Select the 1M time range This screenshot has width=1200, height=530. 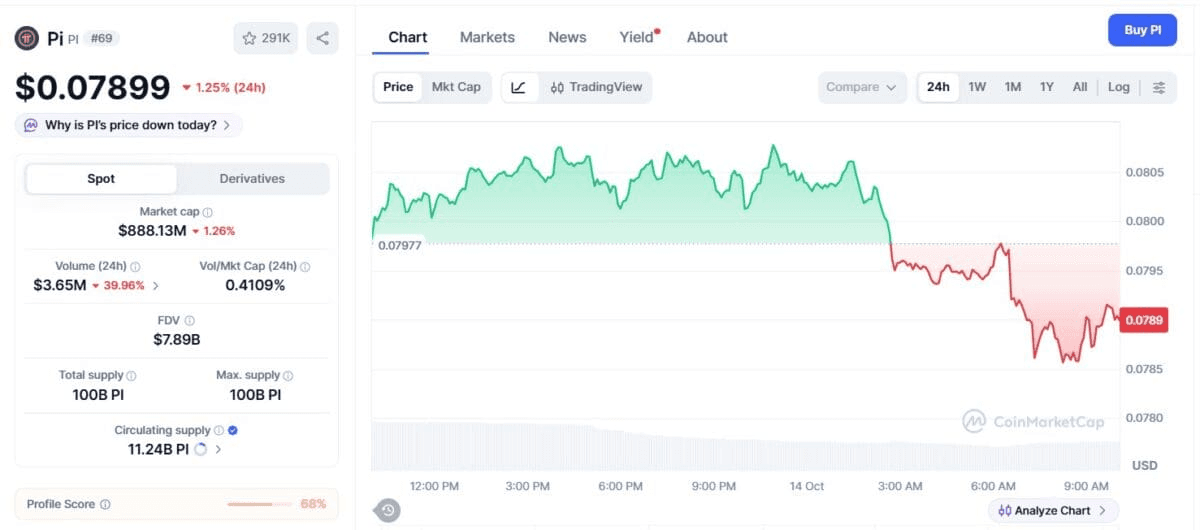point(1013,87)
